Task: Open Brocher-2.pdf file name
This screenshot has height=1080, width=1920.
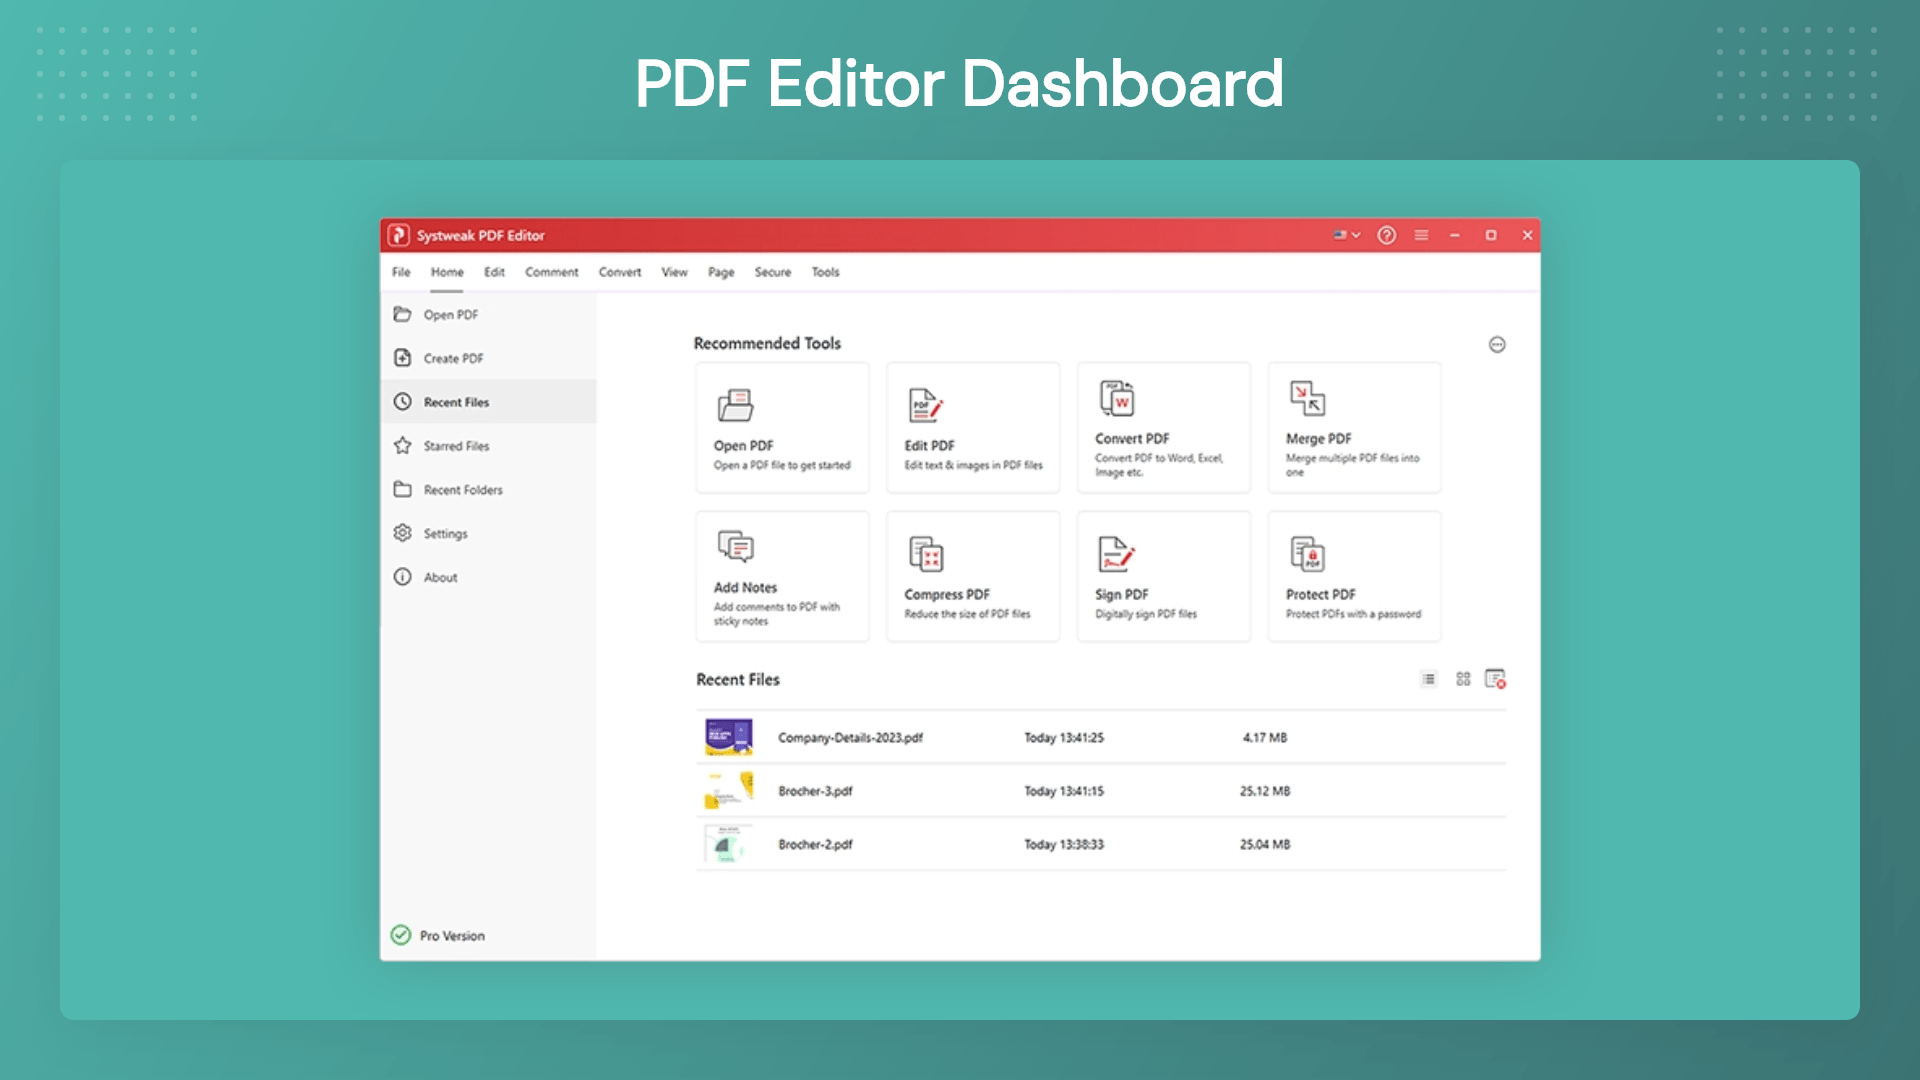Action: [815, 845]
